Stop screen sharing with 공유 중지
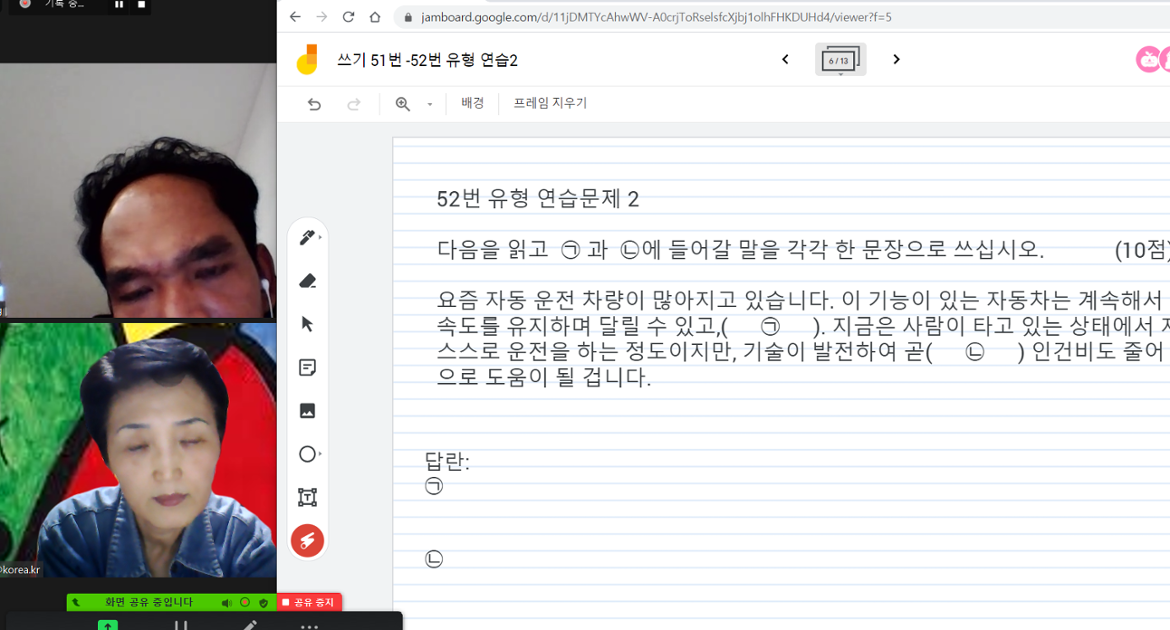The image size is (1170, 630). pos(309,602)
